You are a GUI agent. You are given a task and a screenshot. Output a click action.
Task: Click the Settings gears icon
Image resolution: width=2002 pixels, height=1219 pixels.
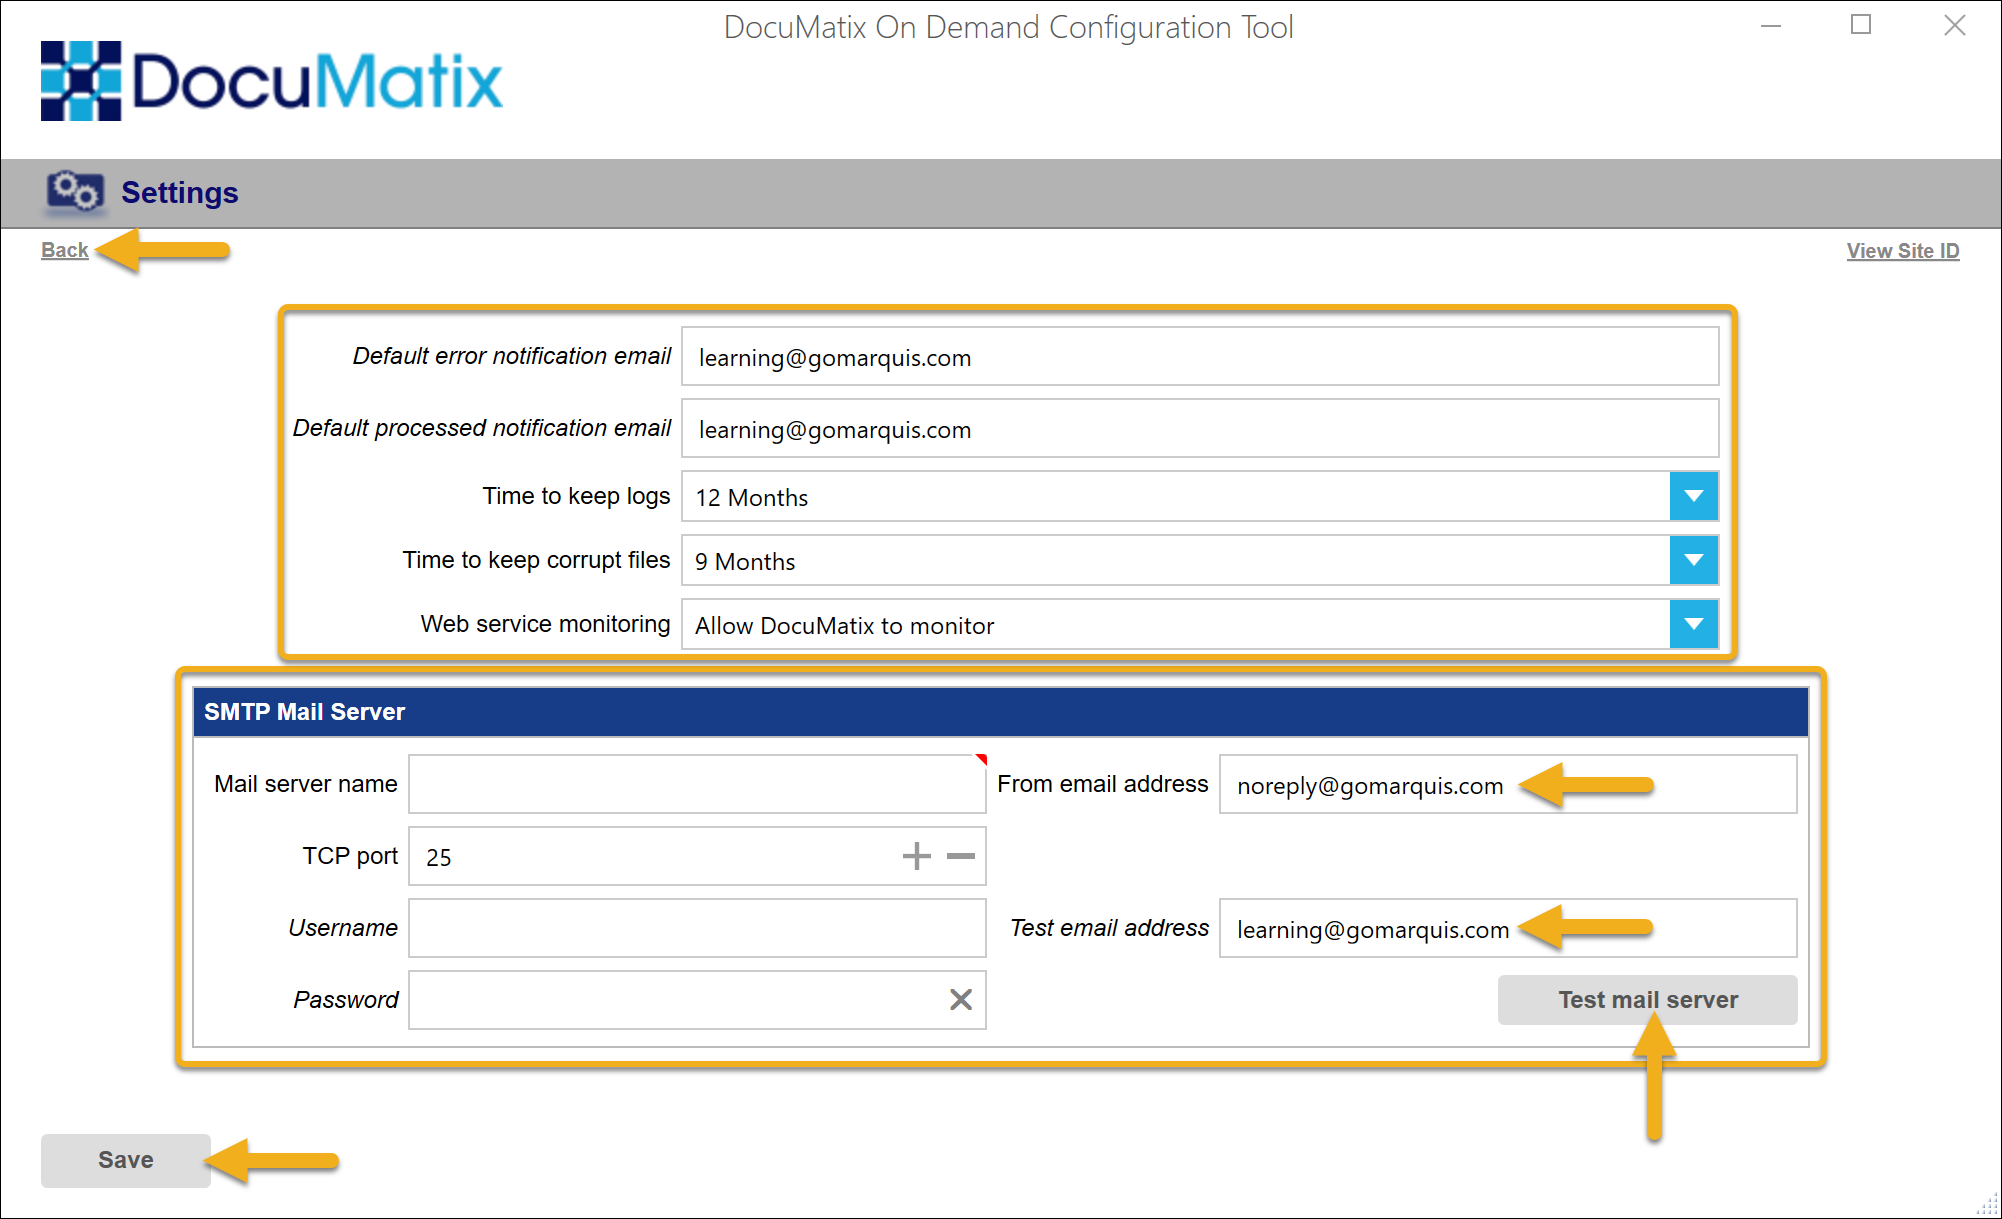(x=74, y=192)
